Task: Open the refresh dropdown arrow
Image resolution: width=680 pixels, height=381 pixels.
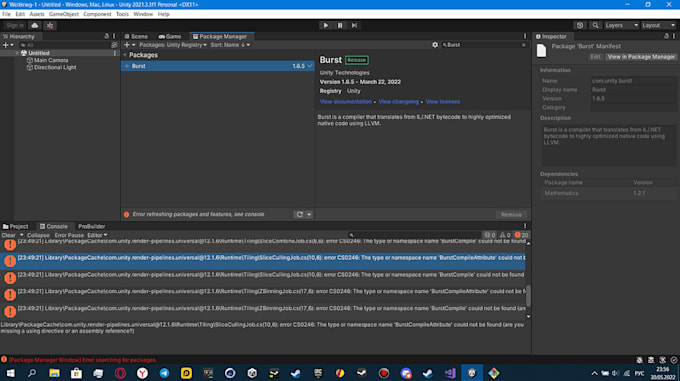Action: tap(309, 215)
